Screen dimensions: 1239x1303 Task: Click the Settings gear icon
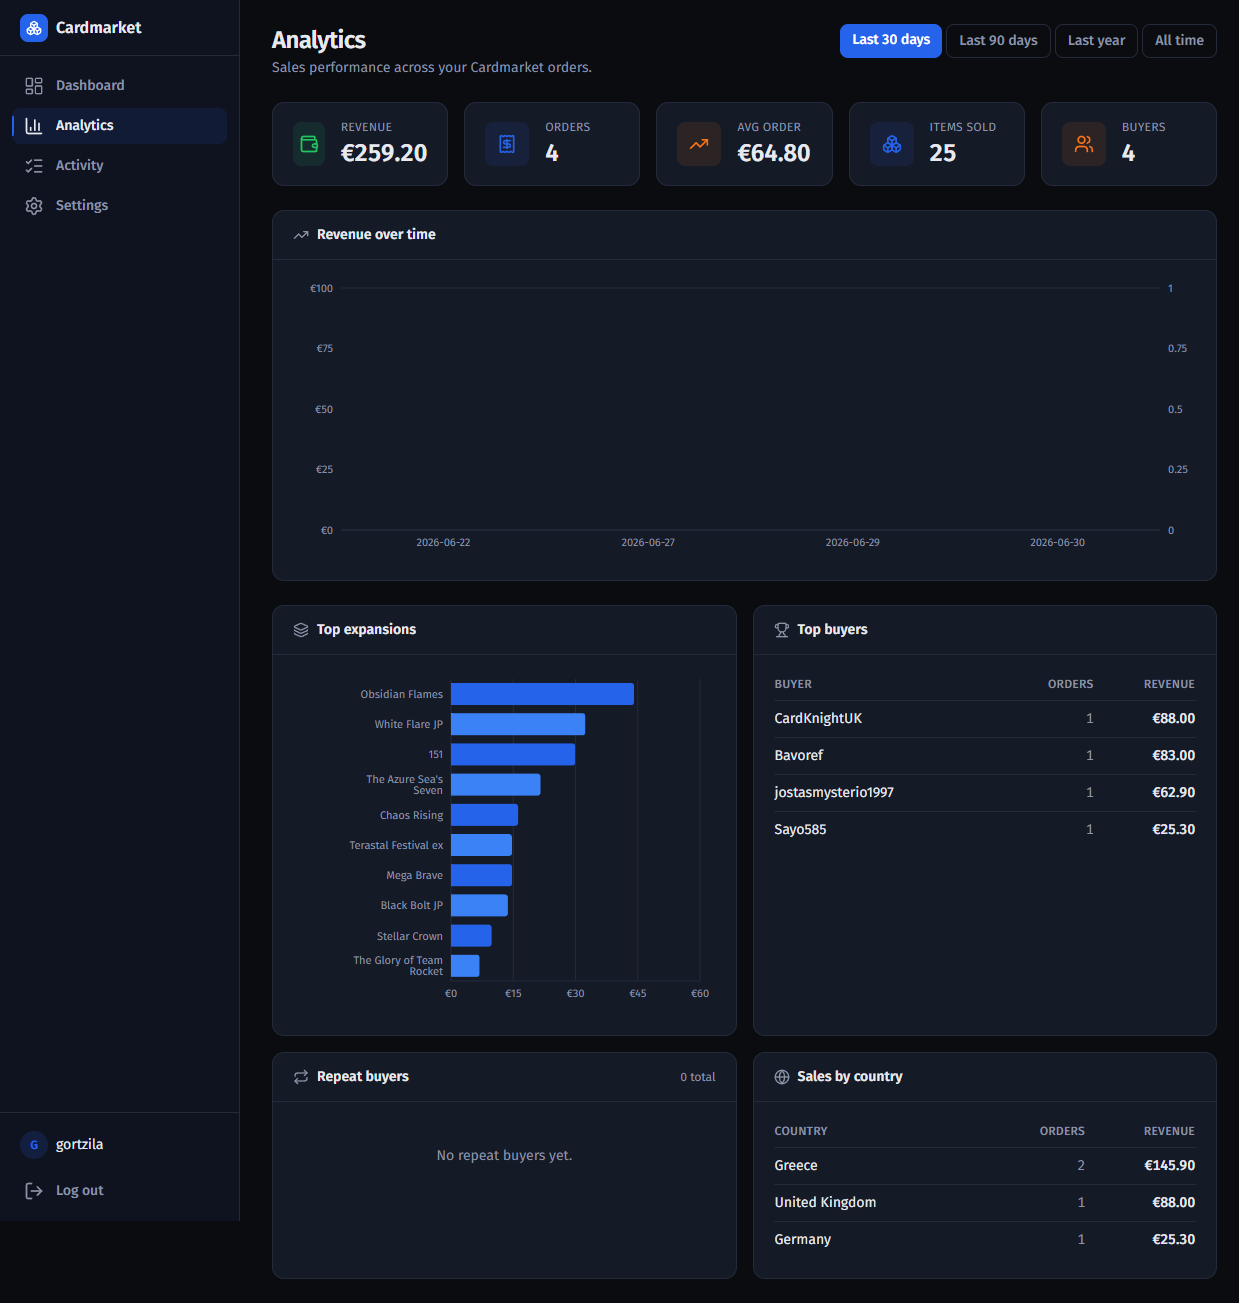34,206
